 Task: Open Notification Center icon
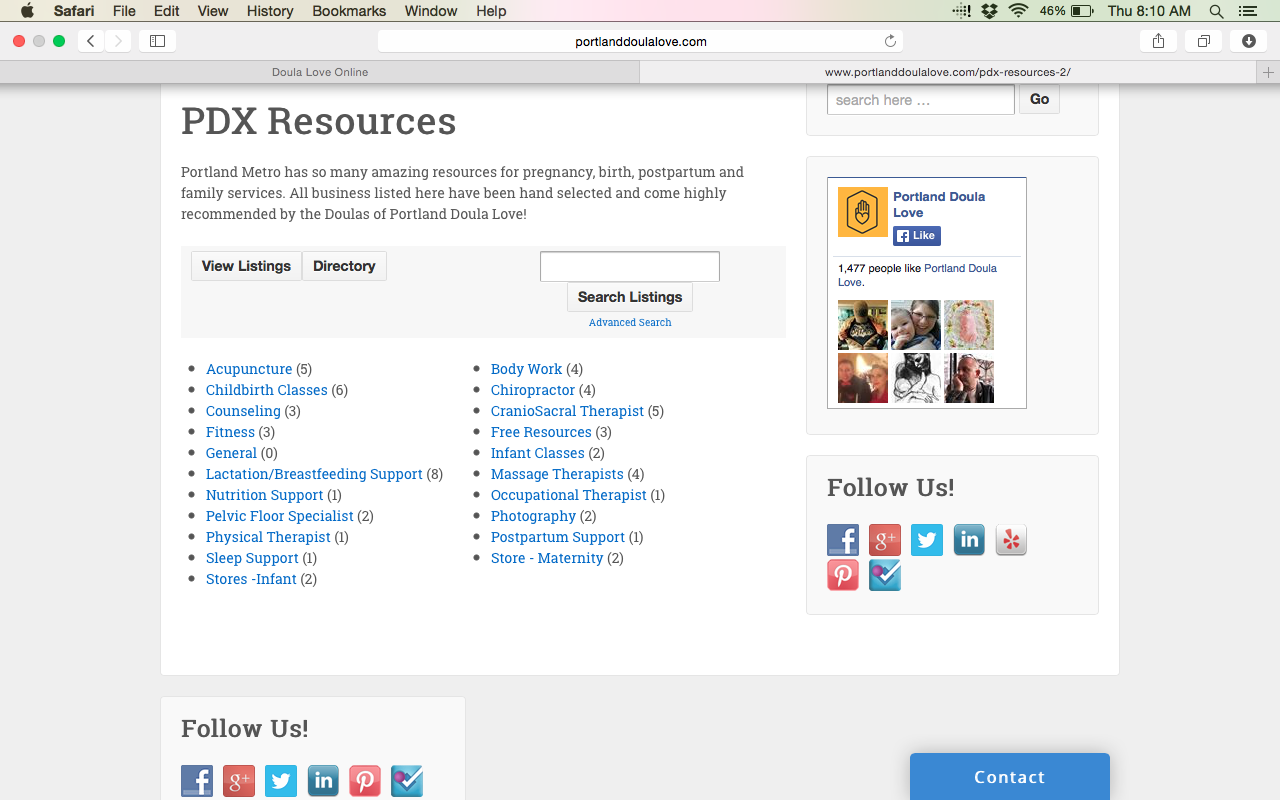click(1247, 11)
